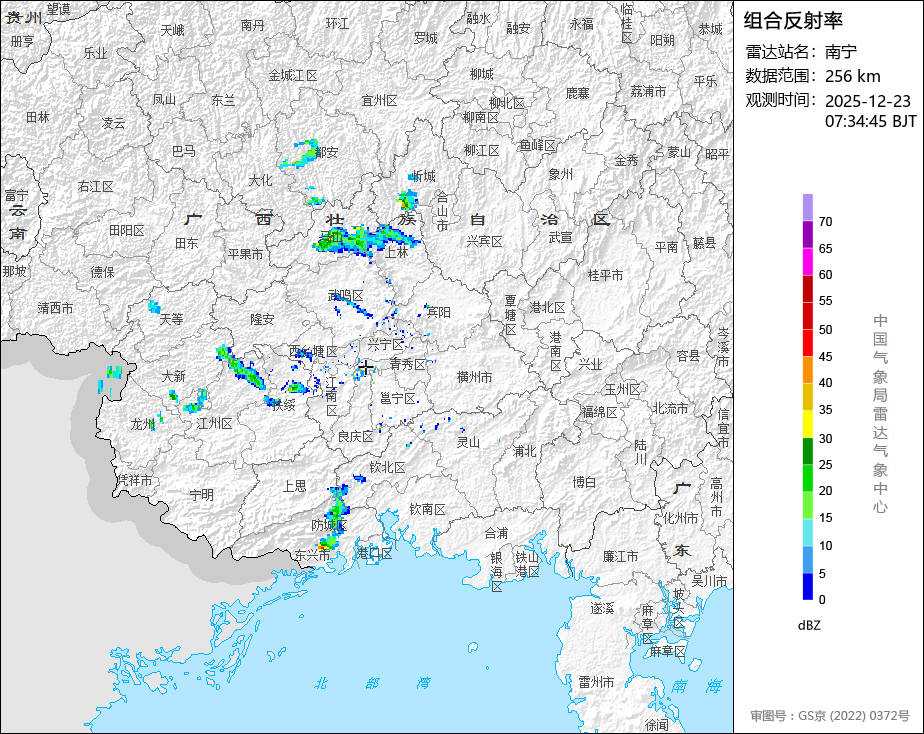
Task: Click the 大化 map label
Action: point(260,180)
